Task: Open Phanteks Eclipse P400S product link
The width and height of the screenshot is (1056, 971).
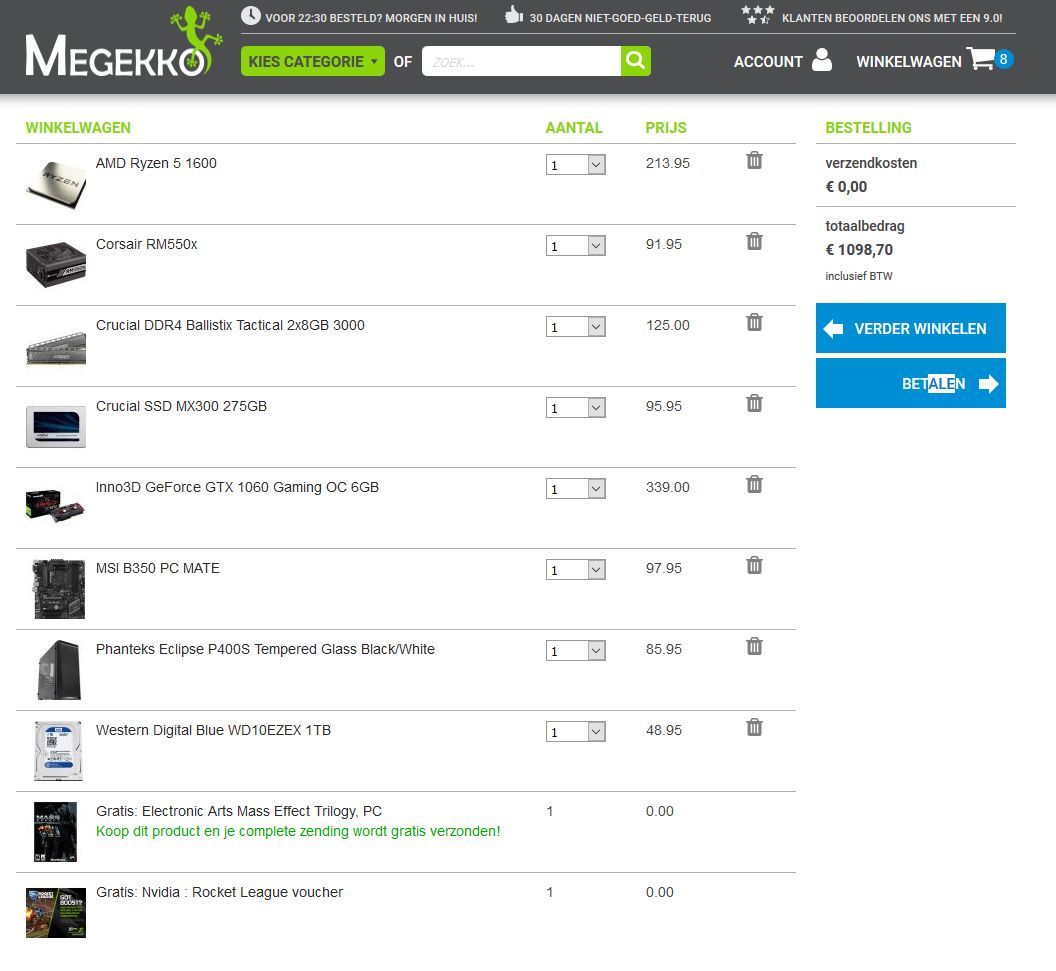Action: 265,649
